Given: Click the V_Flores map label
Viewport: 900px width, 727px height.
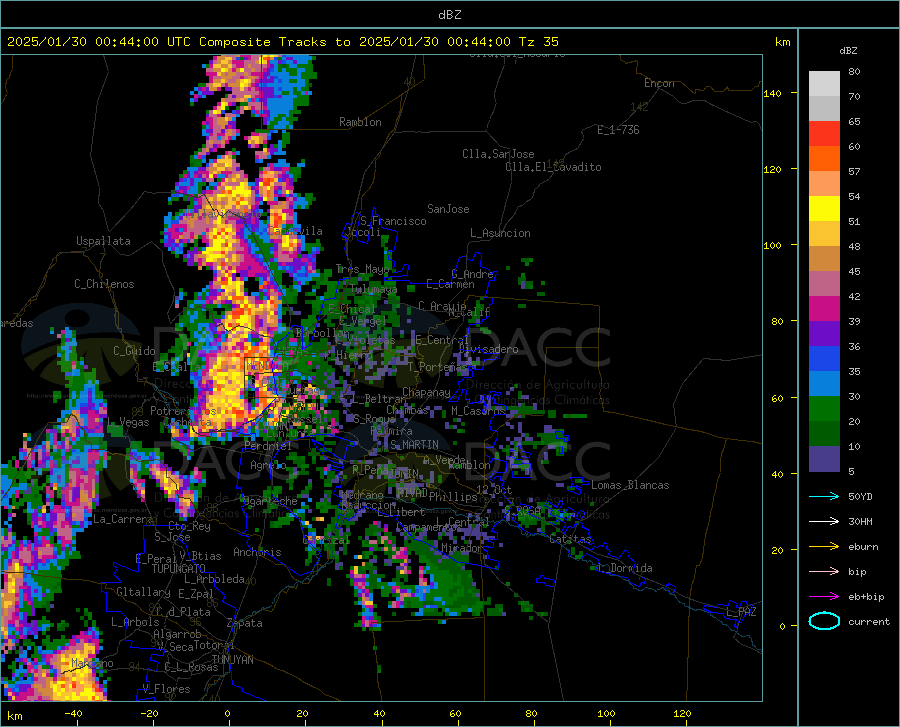Looking at the screenshot, I should tap(166, 689).
